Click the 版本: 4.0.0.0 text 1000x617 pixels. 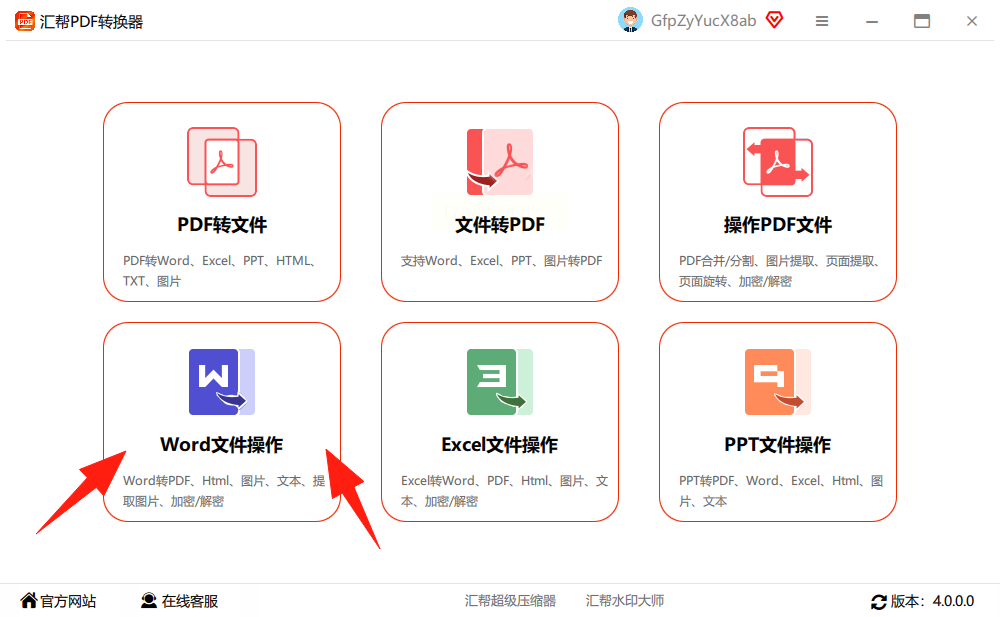[x=932, y=601]
